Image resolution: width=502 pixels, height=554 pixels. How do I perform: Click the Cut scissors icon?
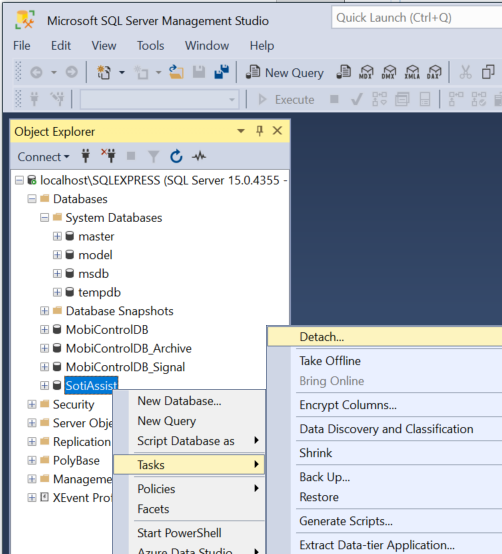(465, 72)
